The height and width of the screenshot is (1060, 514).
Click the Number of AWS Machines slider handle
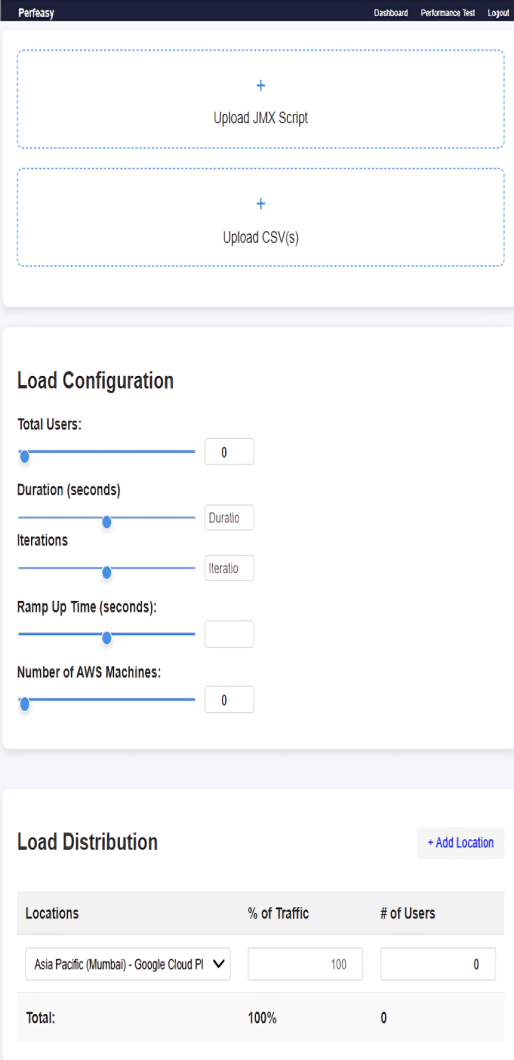(24, 704)
